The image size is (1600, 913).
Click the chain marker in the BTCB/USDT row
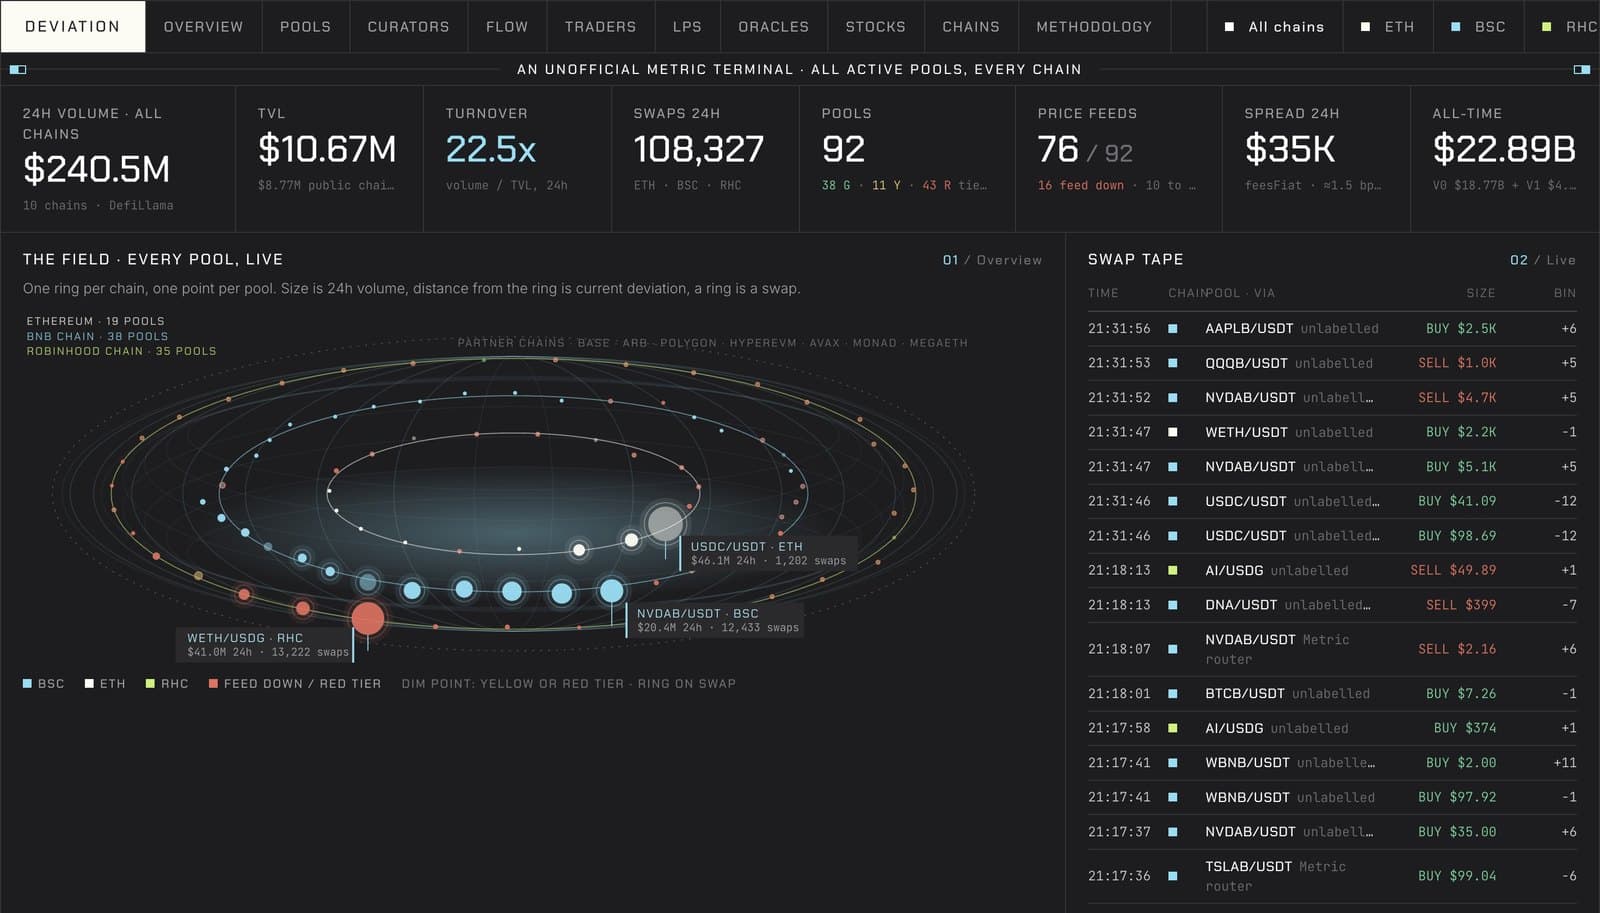(x=1173, y=693)
